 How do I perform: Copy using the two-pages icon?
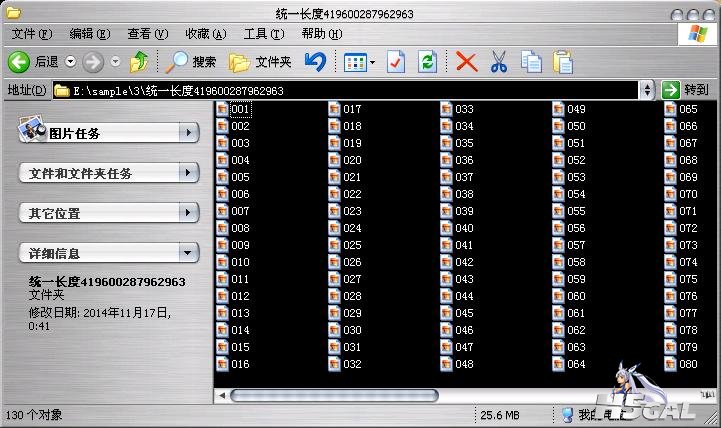[531, 62]
